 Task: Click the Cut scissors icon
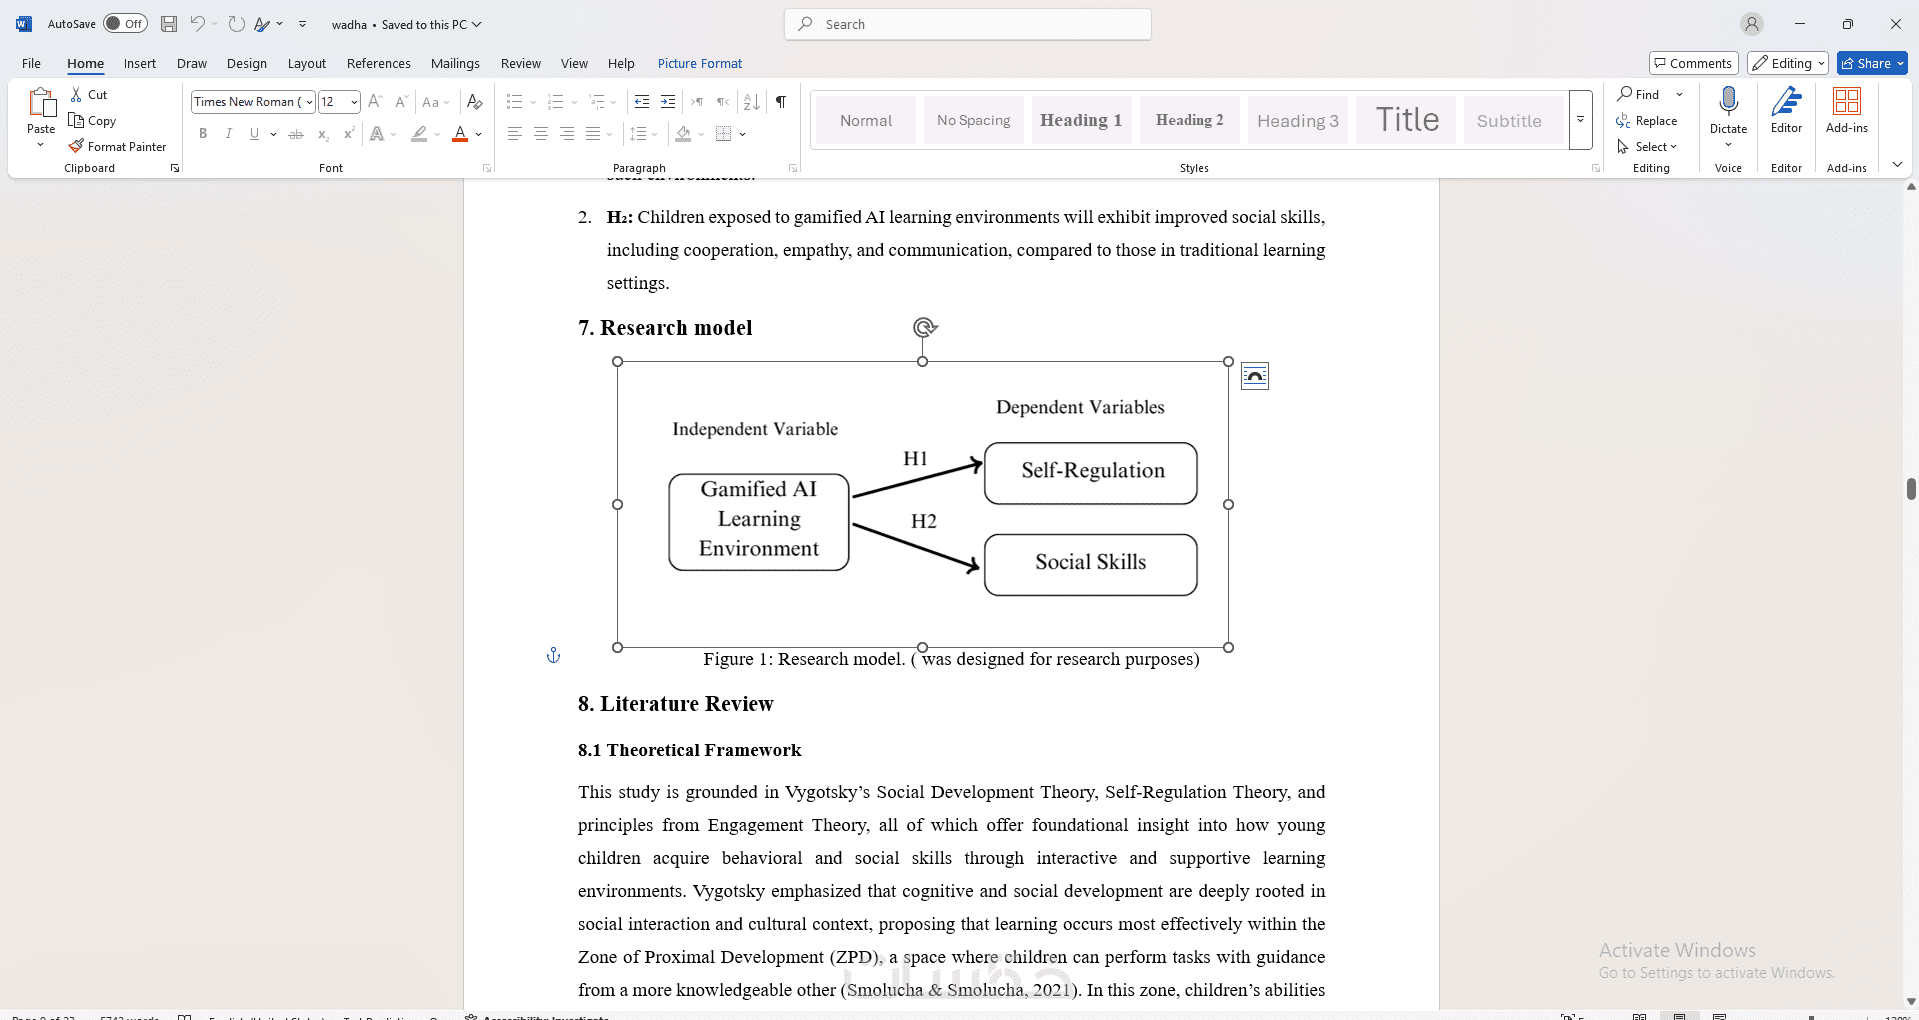click(77, 94)
